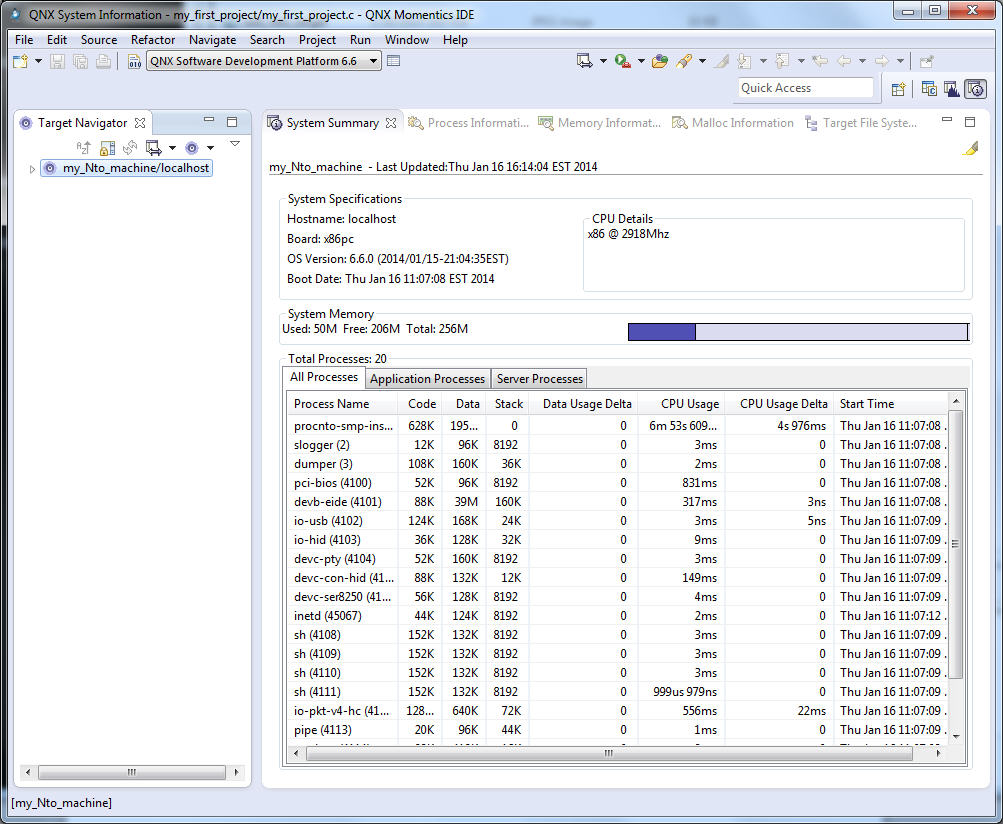Click the Print icon in toolbar
1003x824 pixels.
click(x=103, y=61)
